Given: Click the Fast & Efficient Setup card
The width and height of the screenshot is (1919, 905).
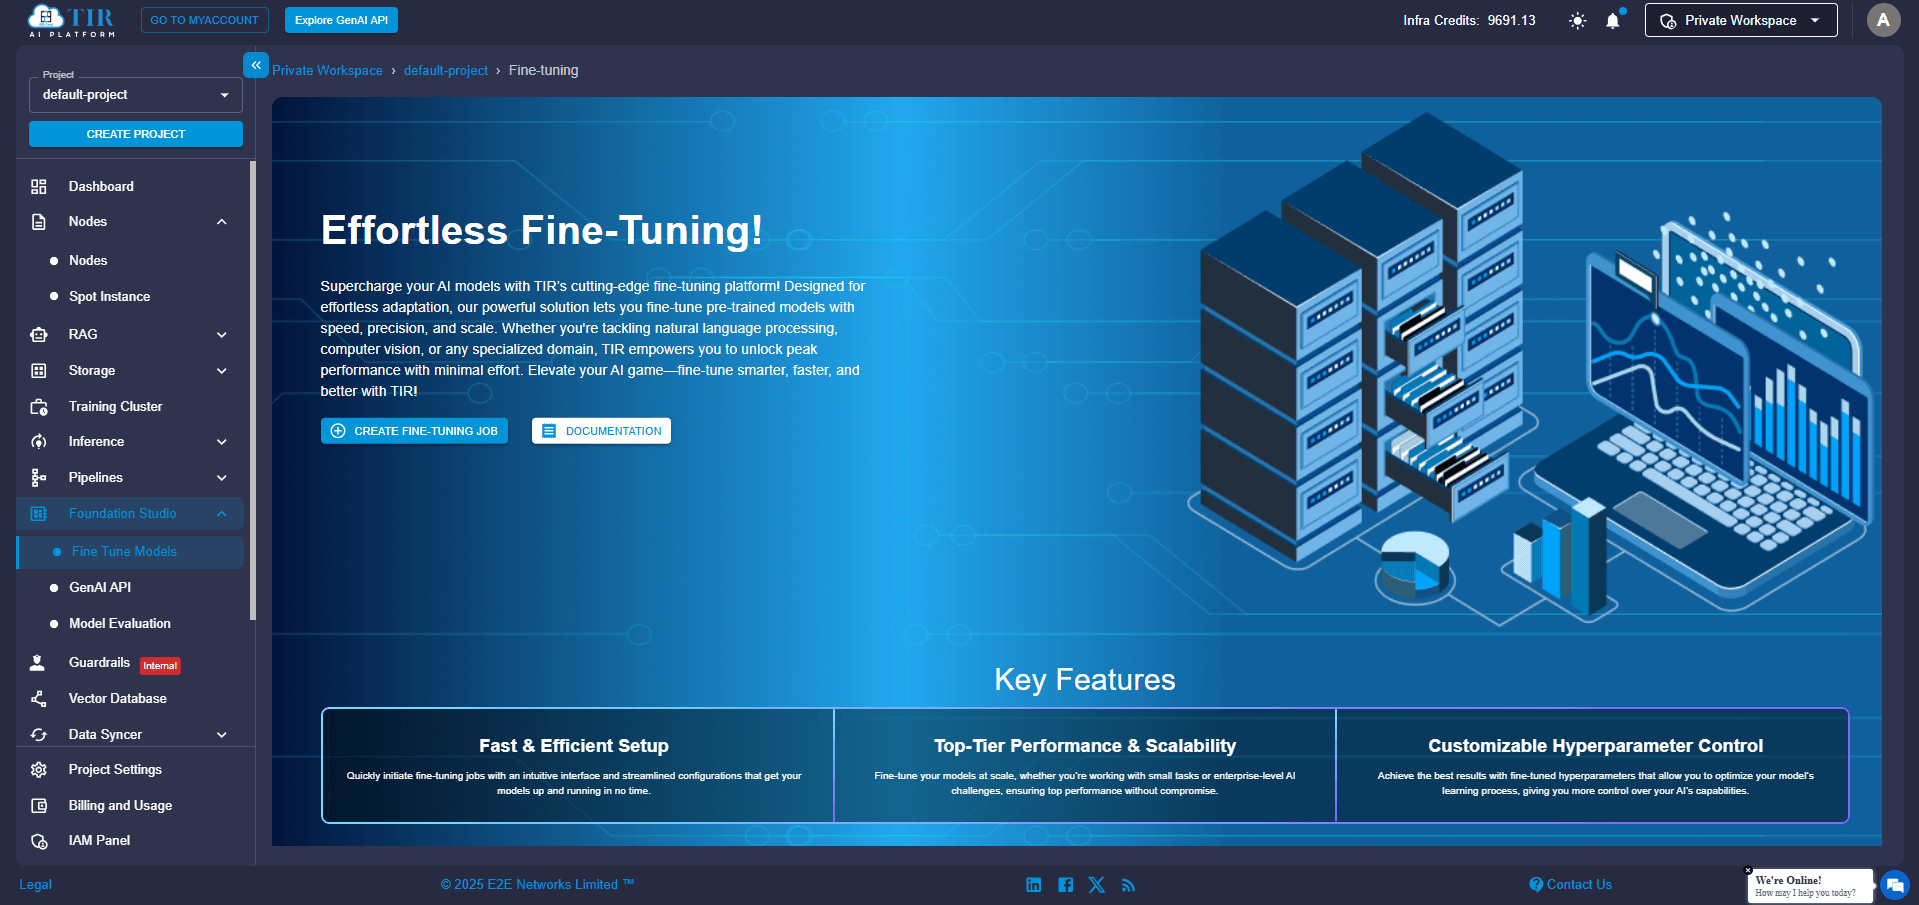Looking at the screenshot, I should click(x=578, y=766).
